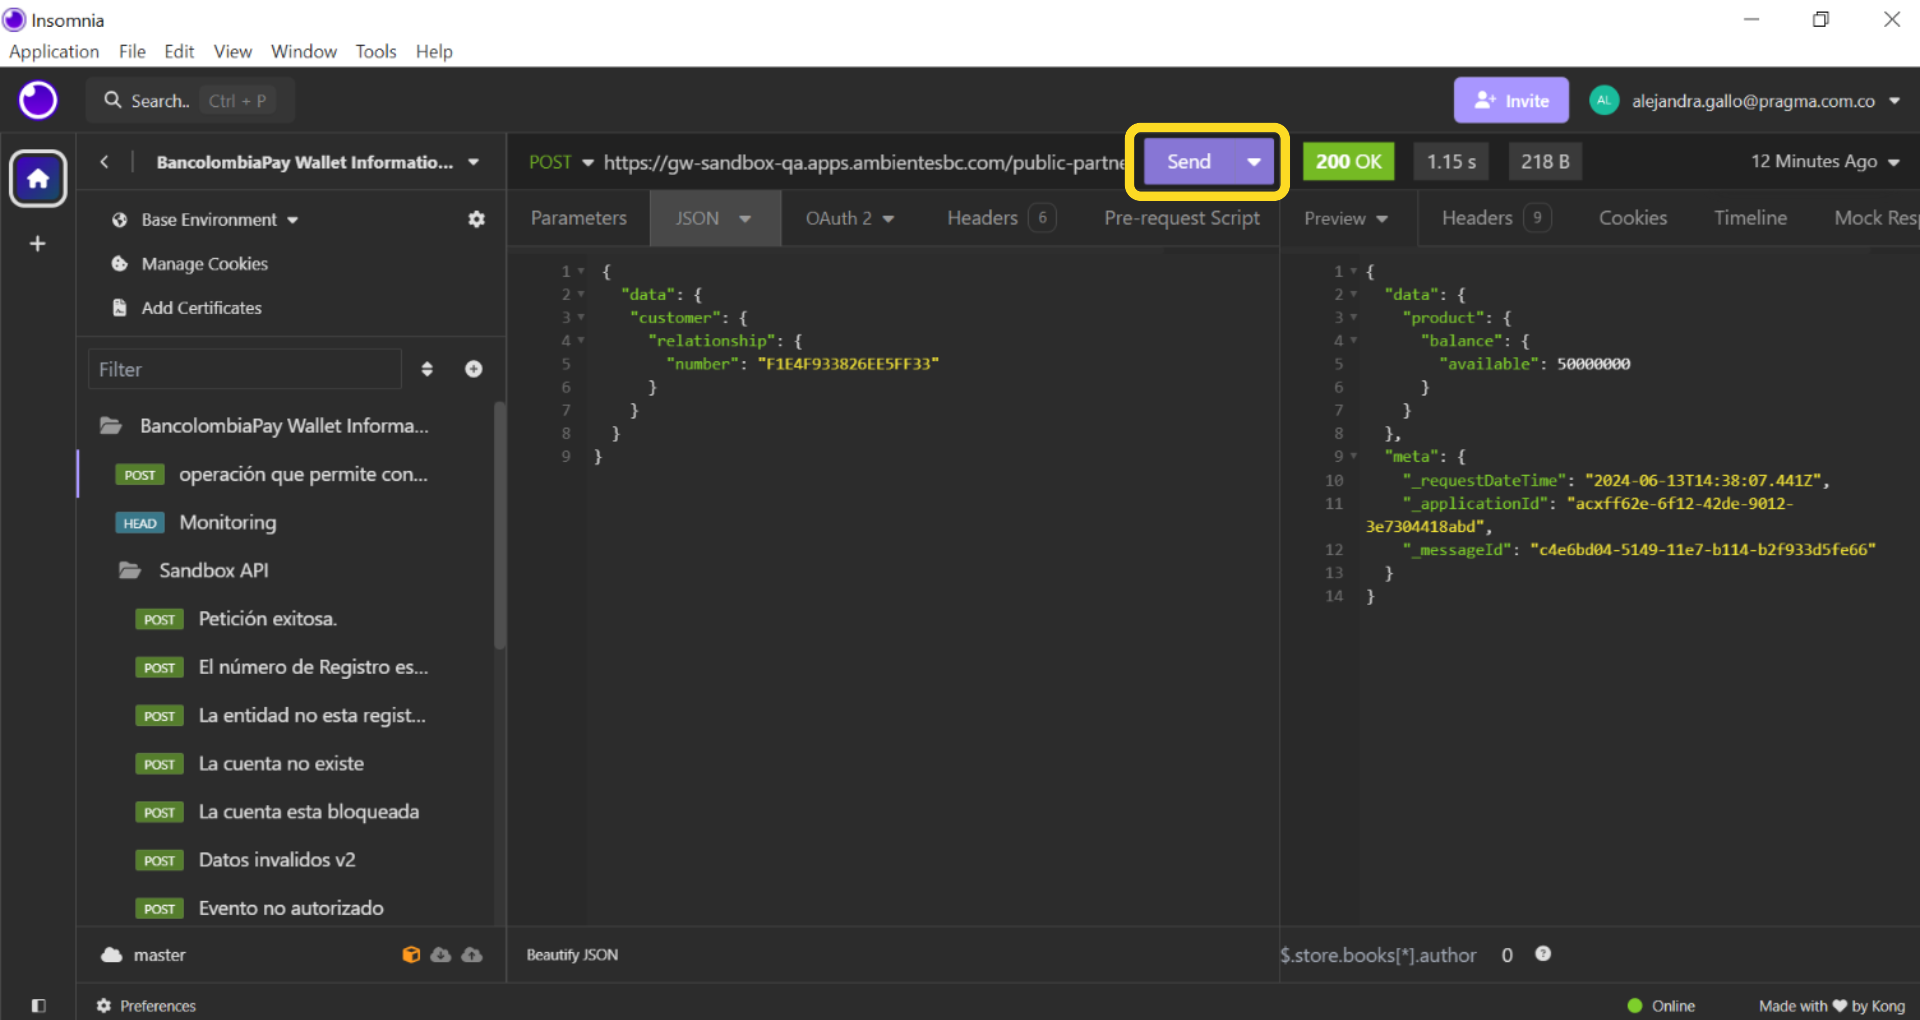
Task: Click the sidebar vertical scrollbar
Action: coord(499,525)
